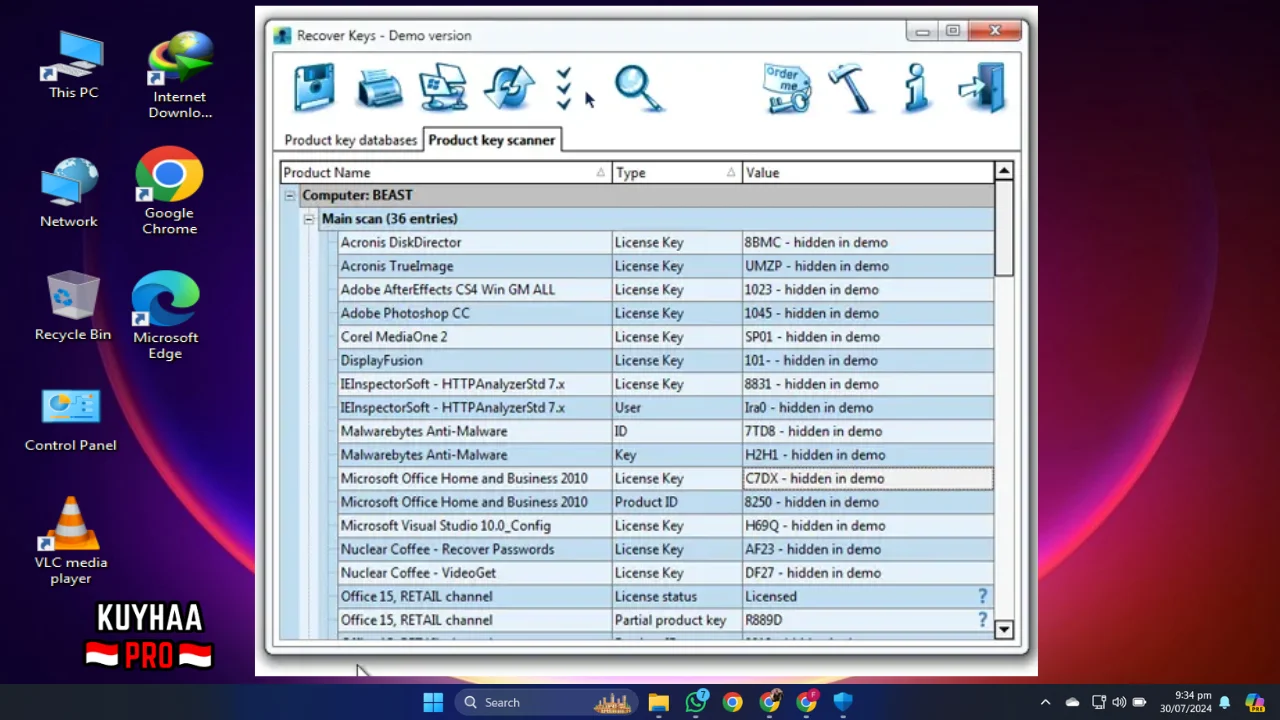Select the Corel MediaOne 2 row
Image resolution: width=1280 pixels, height=720 pixels.
(x=665, y=337)
